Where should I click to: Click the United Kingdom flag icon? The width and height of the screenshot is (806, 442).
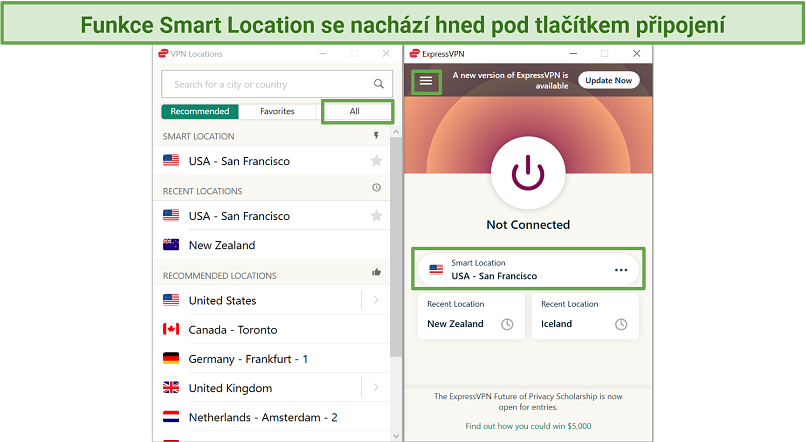coord(171,388)
